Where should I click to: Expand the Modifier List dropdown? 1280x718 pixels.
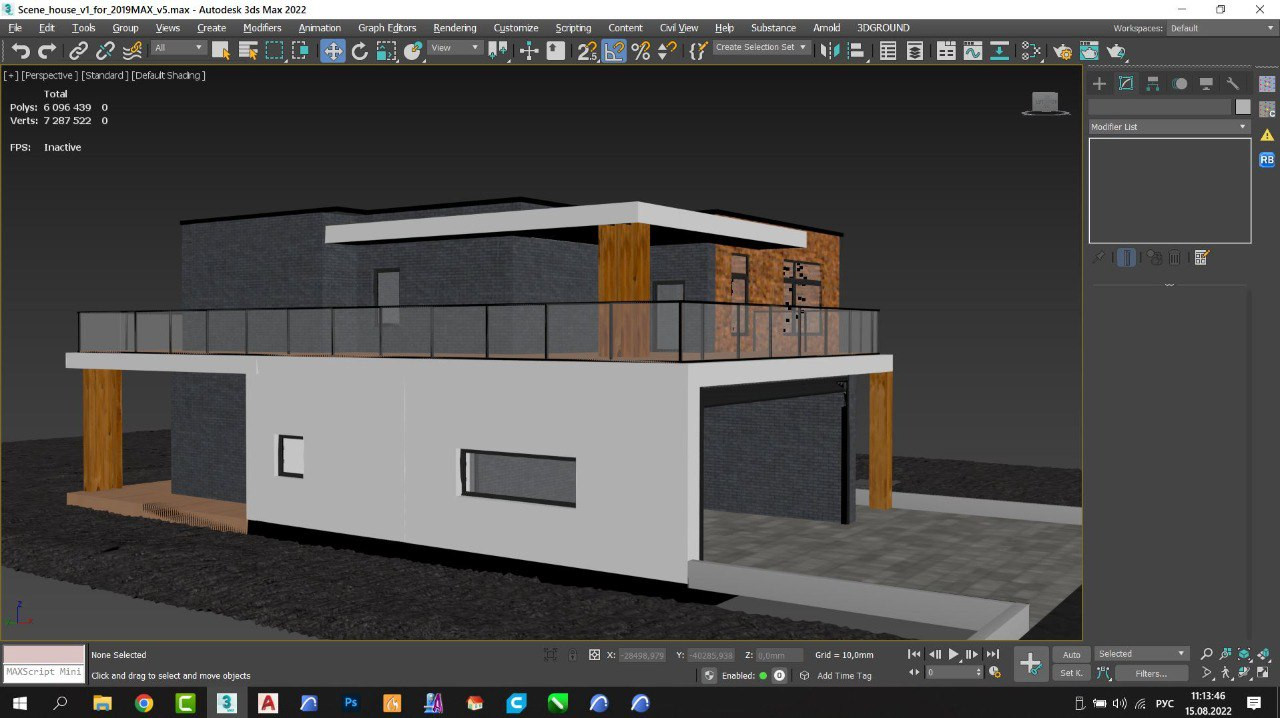1169,127
